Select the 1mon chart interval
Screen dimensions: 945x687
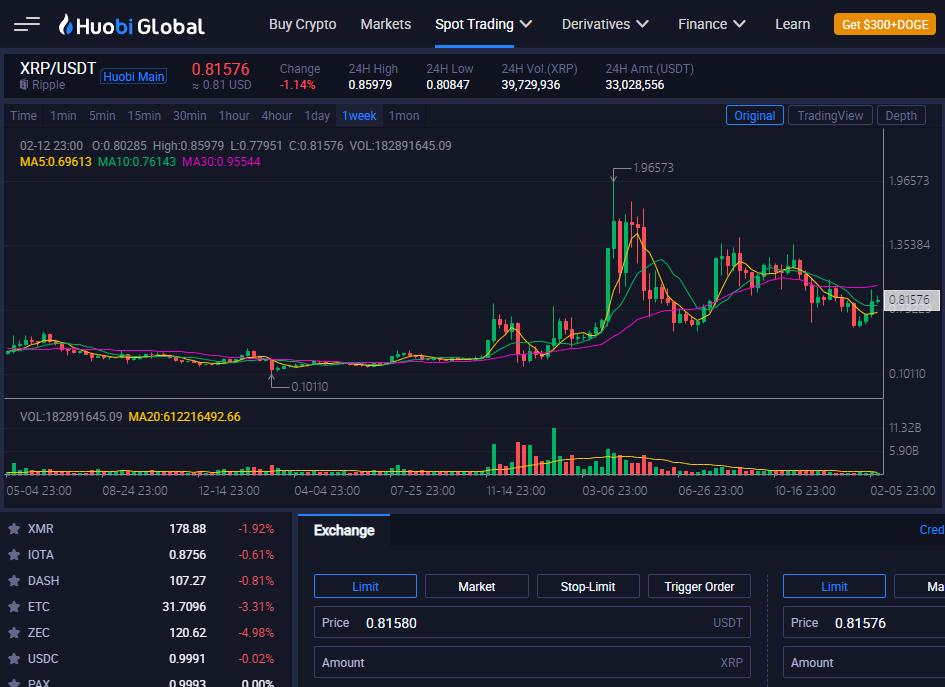pos(404,116)
